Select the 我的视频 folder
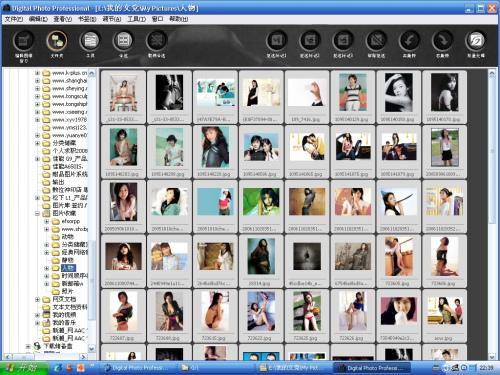This screenshot has height=375, width=500. click(64, 315)
